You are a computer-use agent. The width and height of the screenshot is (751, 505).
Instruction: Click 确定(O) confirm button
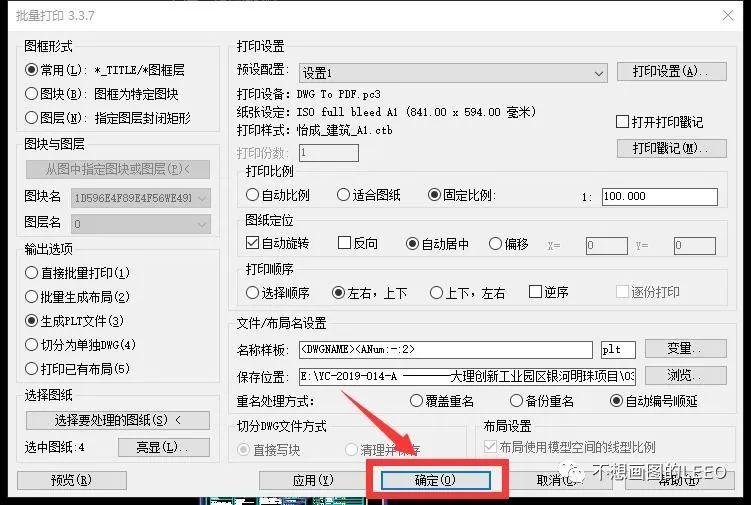(x=435, y=480)
